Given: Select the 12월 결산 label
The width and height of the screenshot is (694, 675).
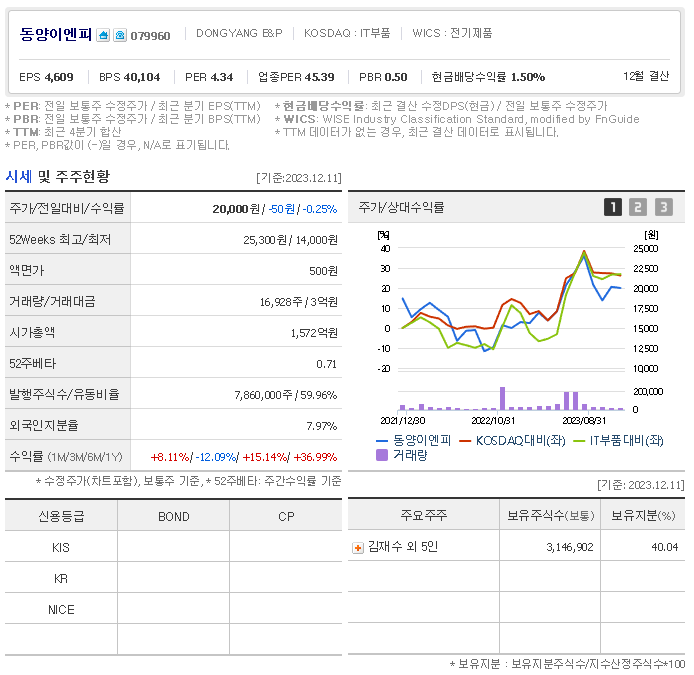Looking at the screenshot, I should tap(646, 76).
